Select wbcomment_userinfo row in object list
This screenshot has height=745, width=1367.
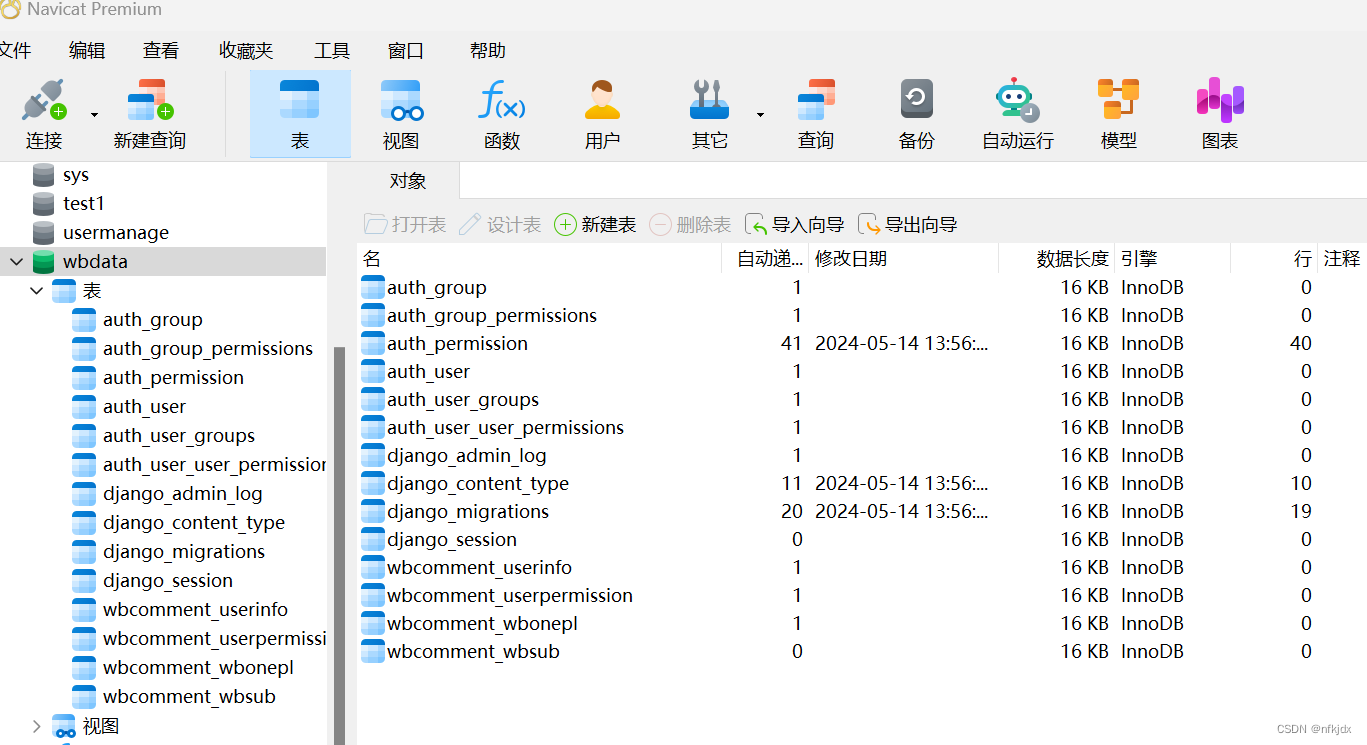pyautogui.click(x=862, y=568)
